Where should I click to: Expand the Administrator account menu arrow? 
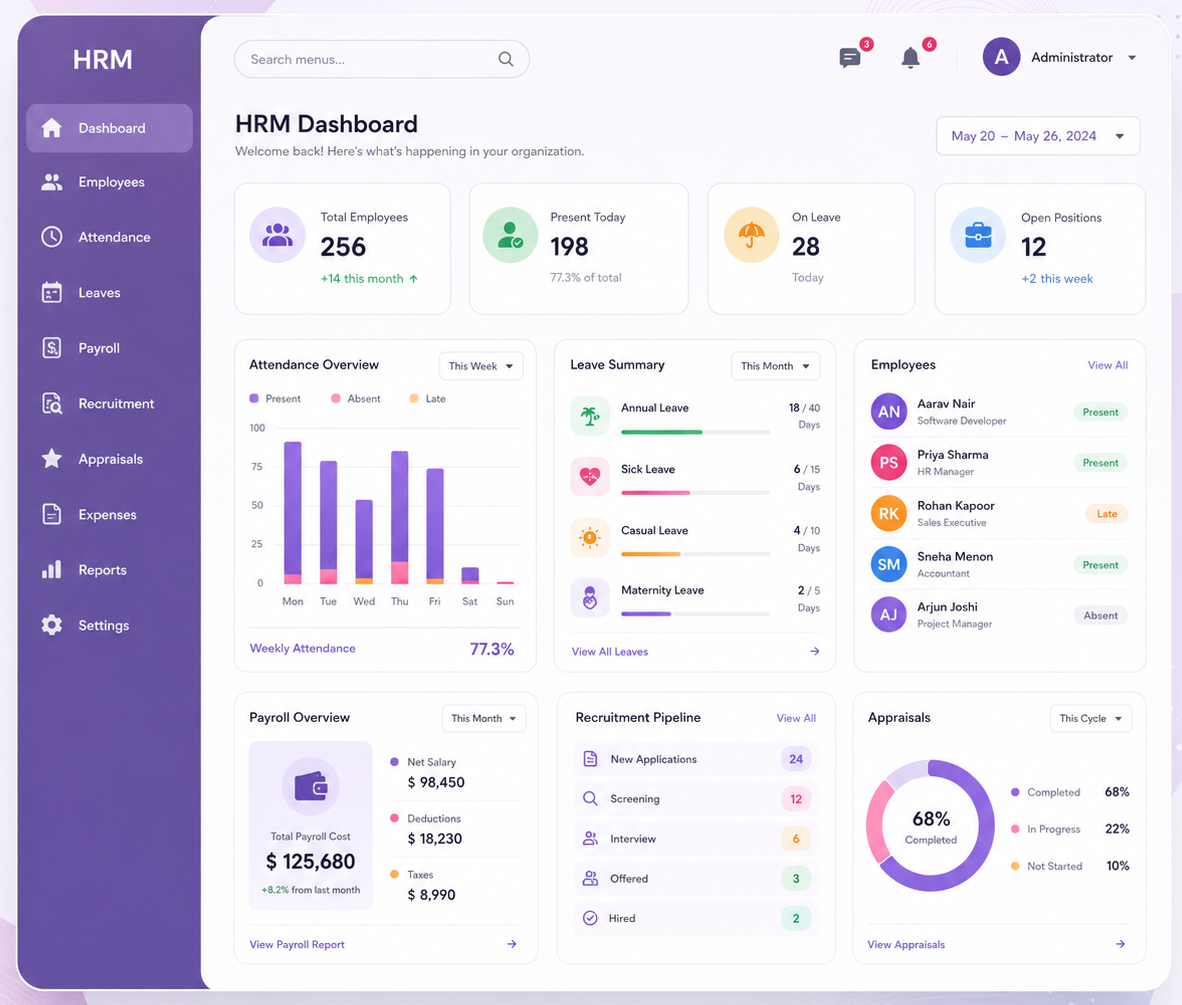click(x=1131, y=57)
